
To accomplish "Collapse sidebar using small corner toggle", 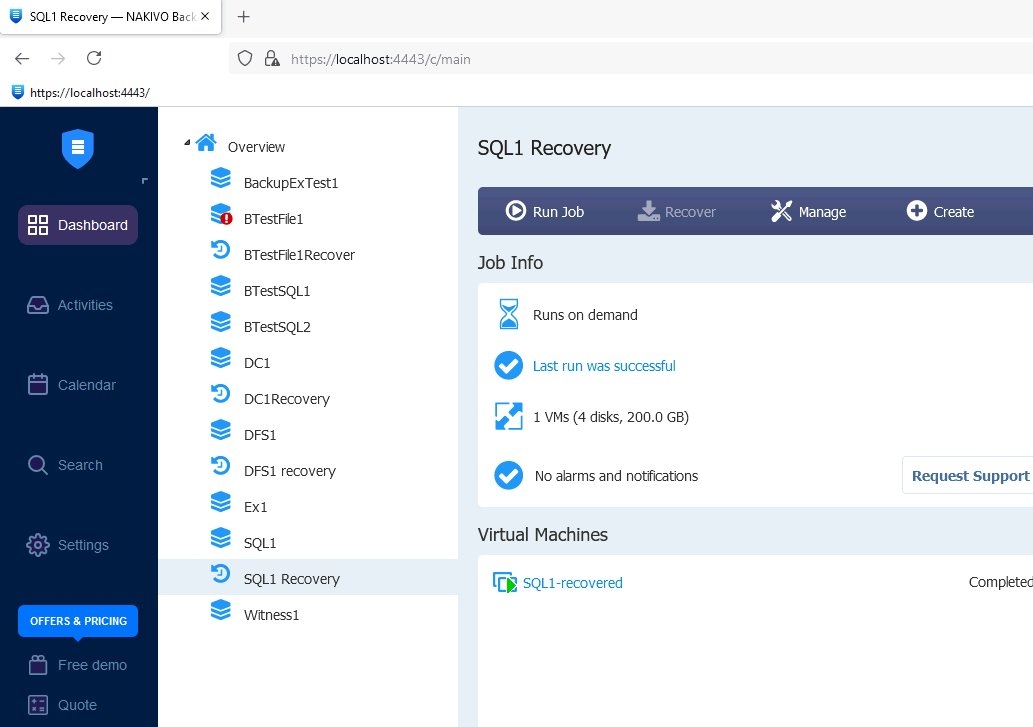I will tap(144, 181).
